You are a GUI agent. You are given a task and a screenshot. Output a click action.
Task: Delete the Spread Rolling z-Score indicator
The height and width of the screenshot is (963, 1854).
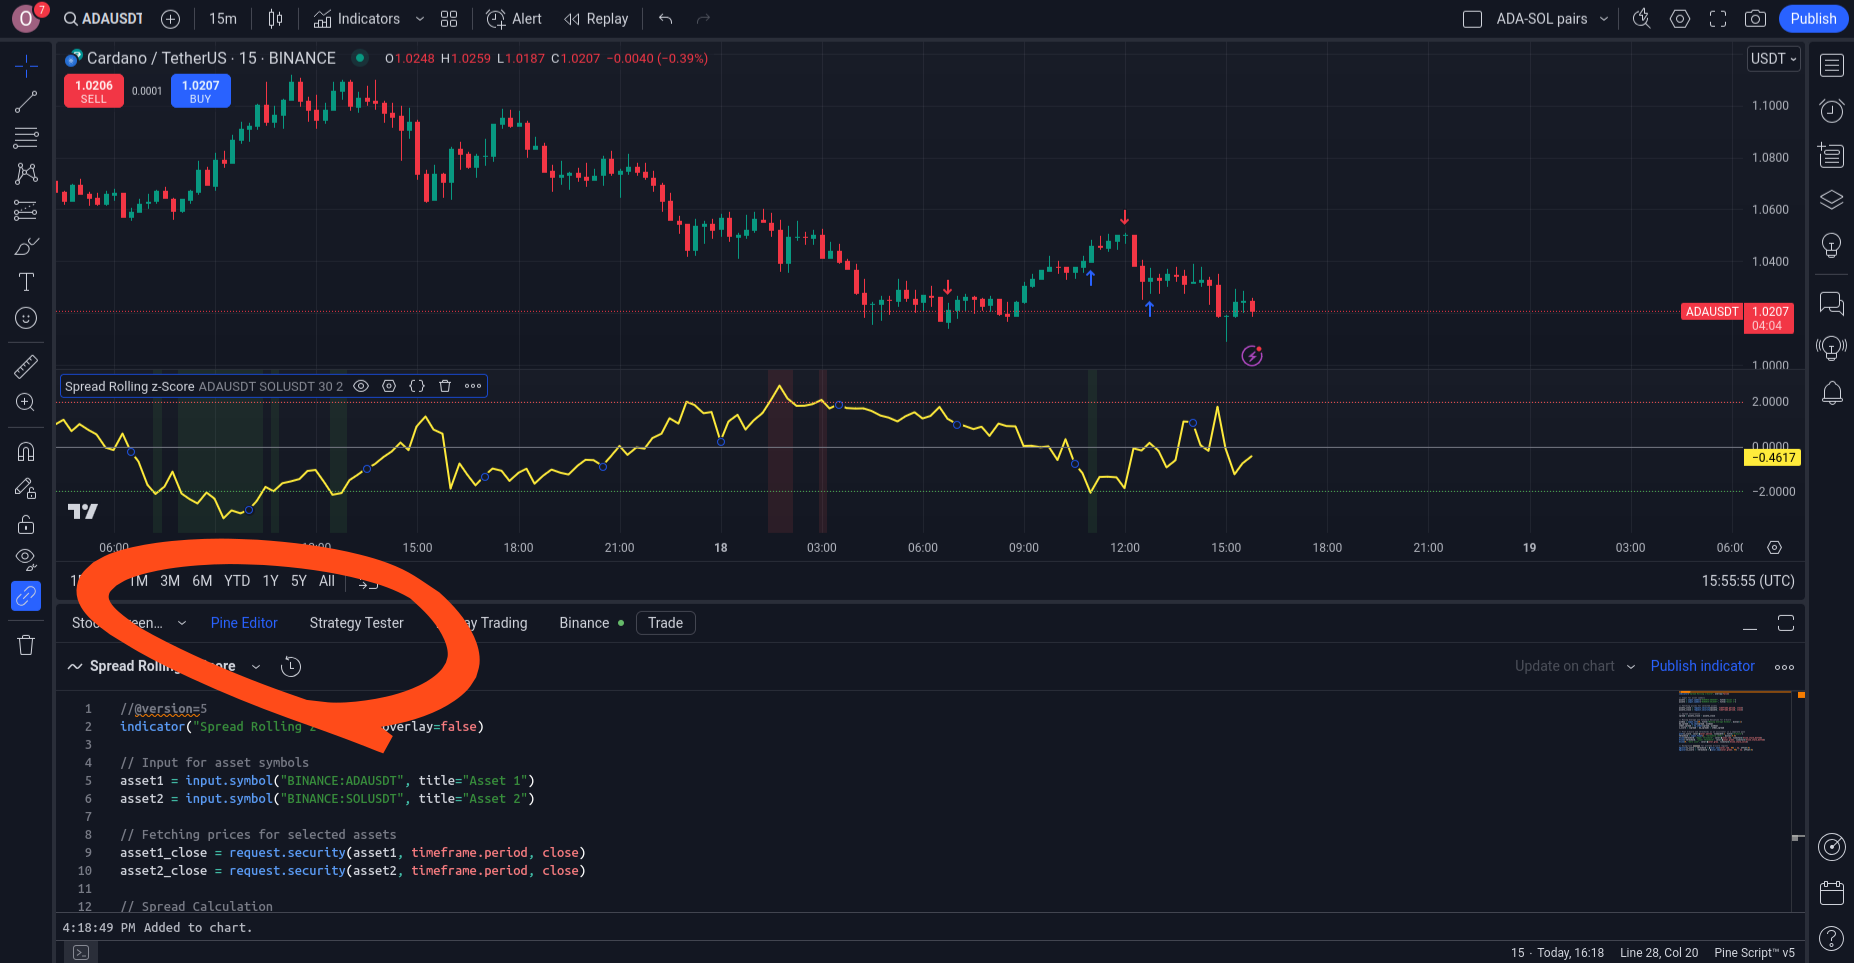pos(445,386)
